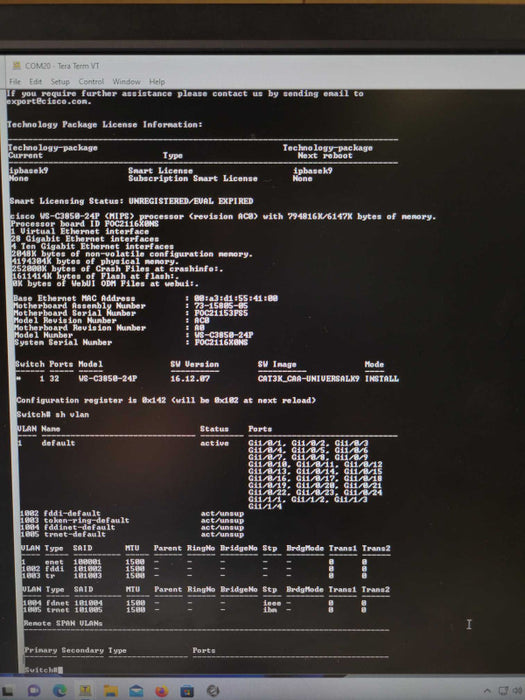Open the Chat app from taskbar
The height and width of the screenshot is (700, 525).
(34, 691)
